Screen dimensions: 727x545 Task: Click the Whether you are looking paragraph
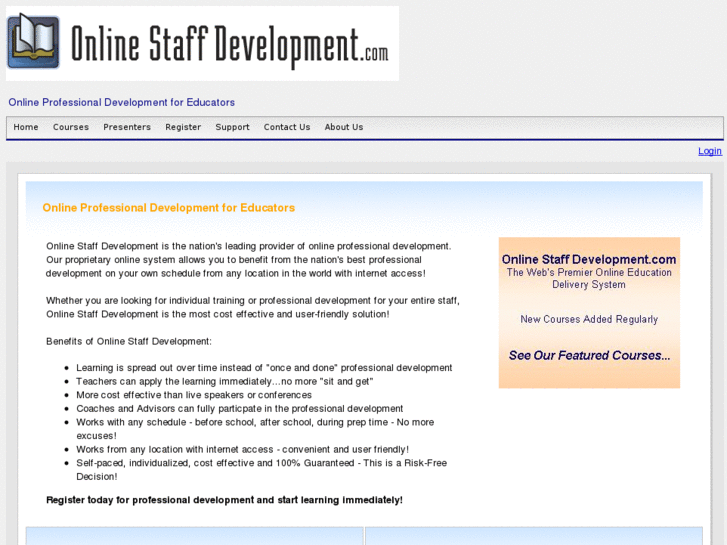pyautogui.click(x=253, y=308)
